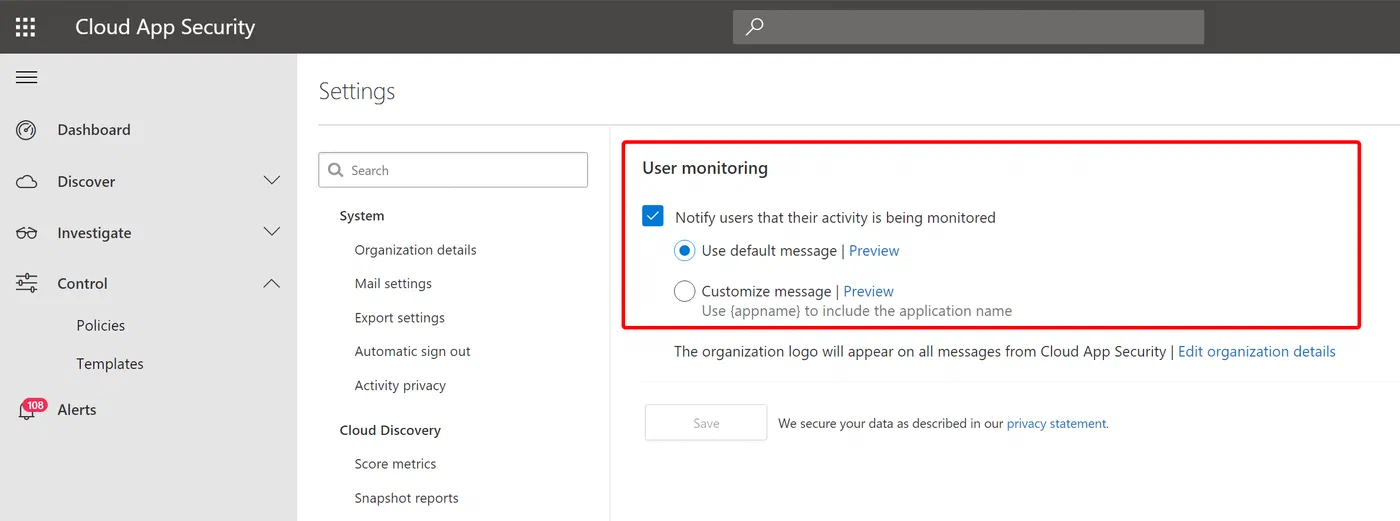Click the Save button
Viewport: 1400px width, 521px height.
[x=706, y=423]
